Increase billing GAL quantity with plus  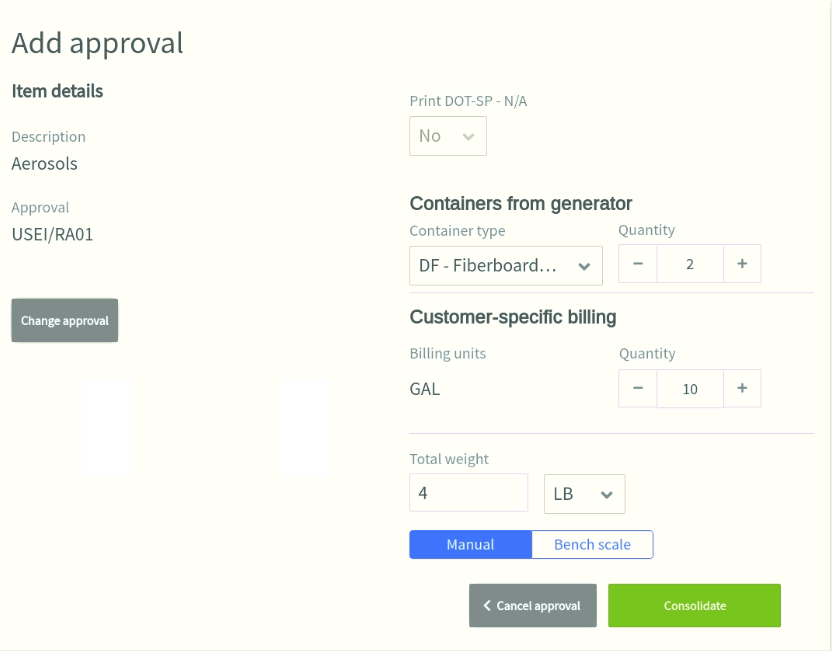tap(742, 388)
